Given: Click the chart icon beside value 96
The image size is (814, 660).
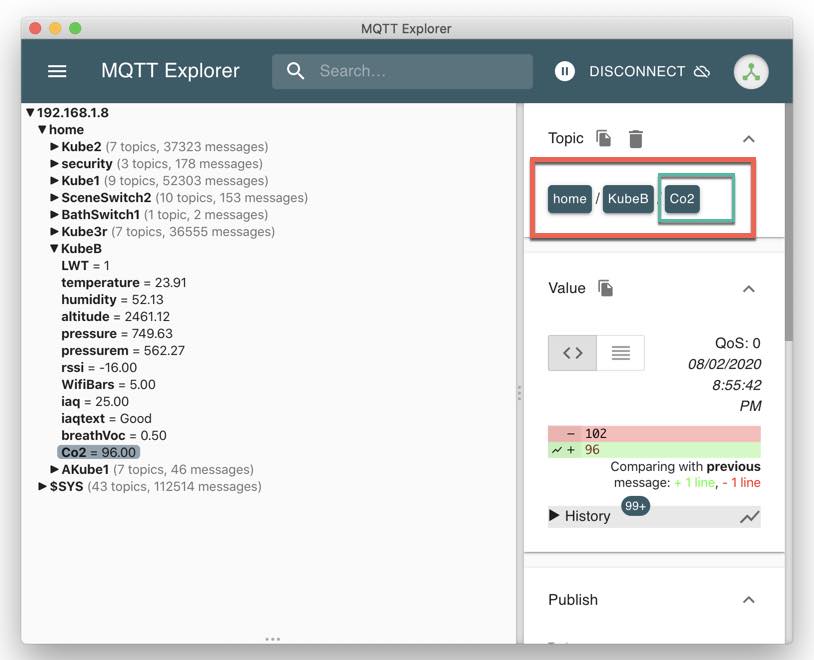Looking at the screenshot, I should pos(557,450).
